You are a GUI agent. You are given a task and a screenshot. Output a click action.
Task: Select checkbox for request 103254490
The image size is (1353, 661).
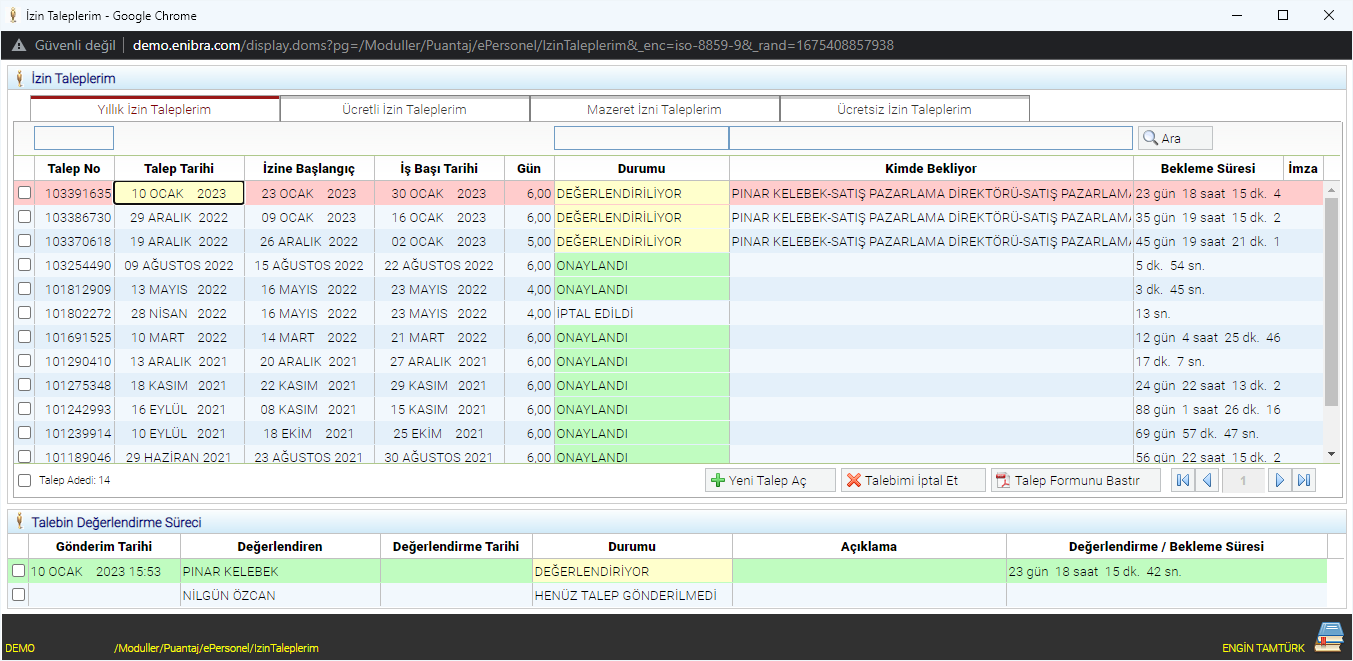pos(24,266)
